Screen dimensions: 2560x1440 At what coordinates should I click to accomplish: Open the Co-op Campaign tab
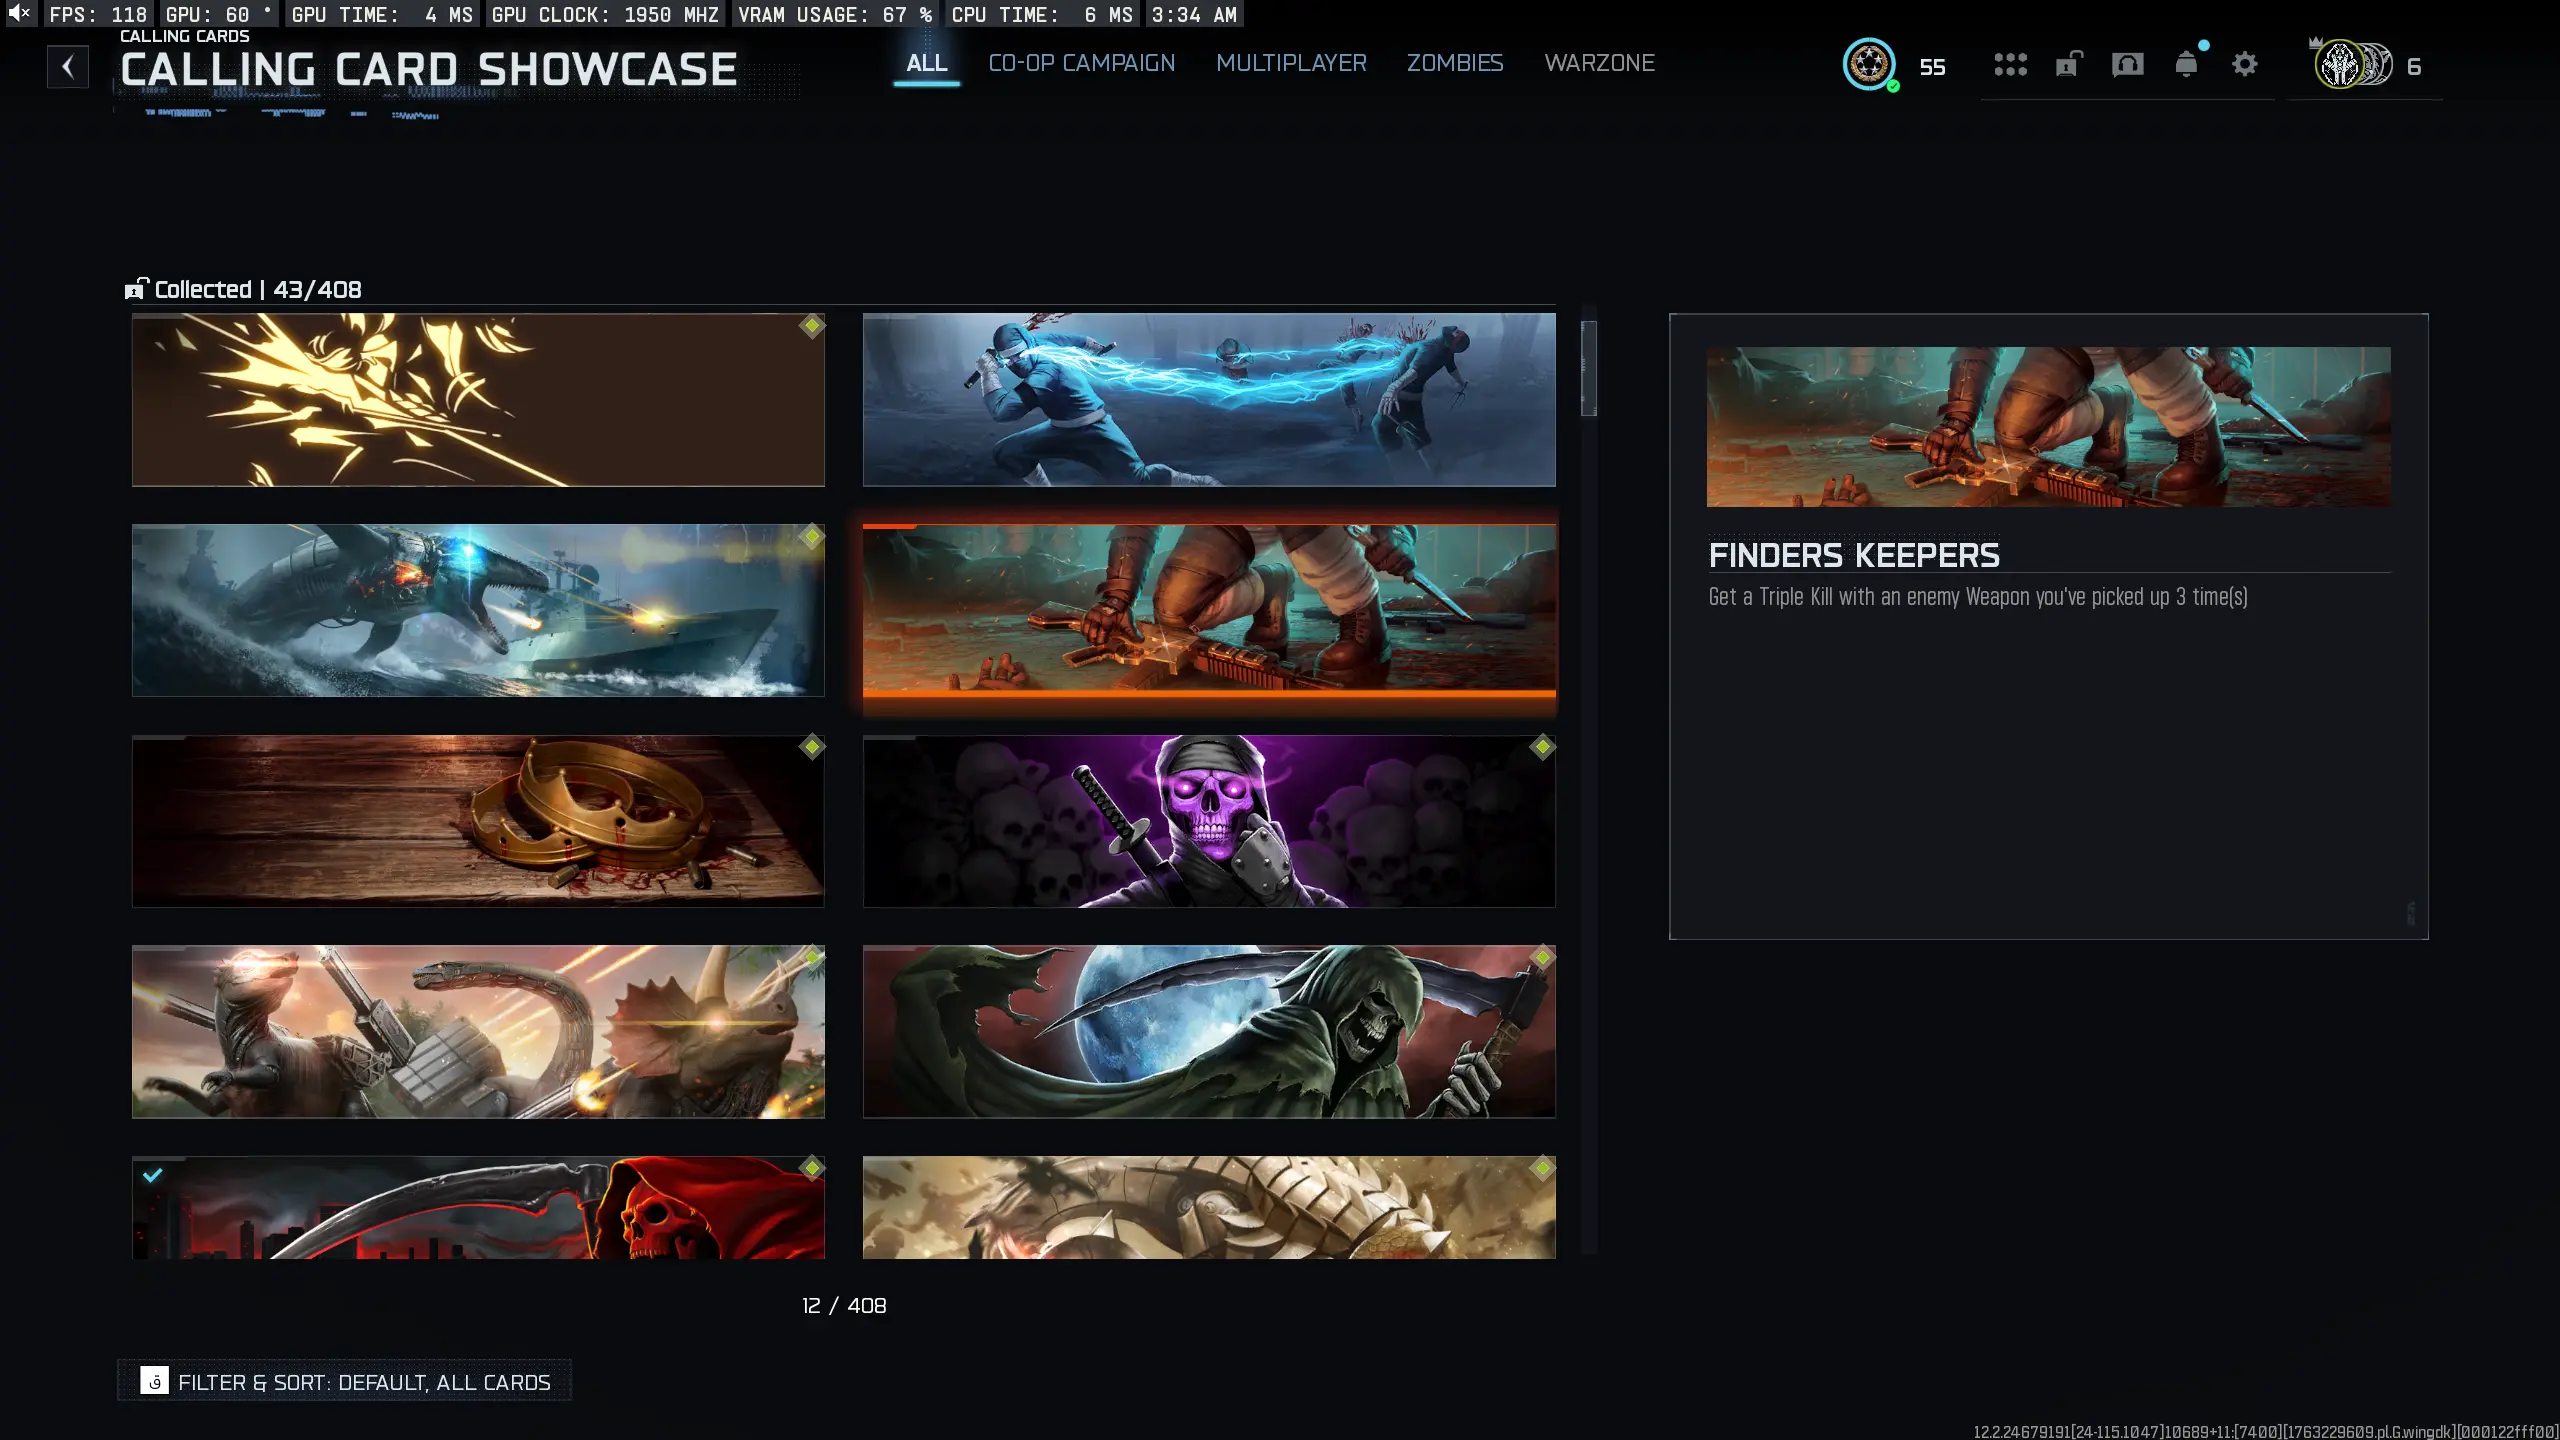[x=1081, y=63]
